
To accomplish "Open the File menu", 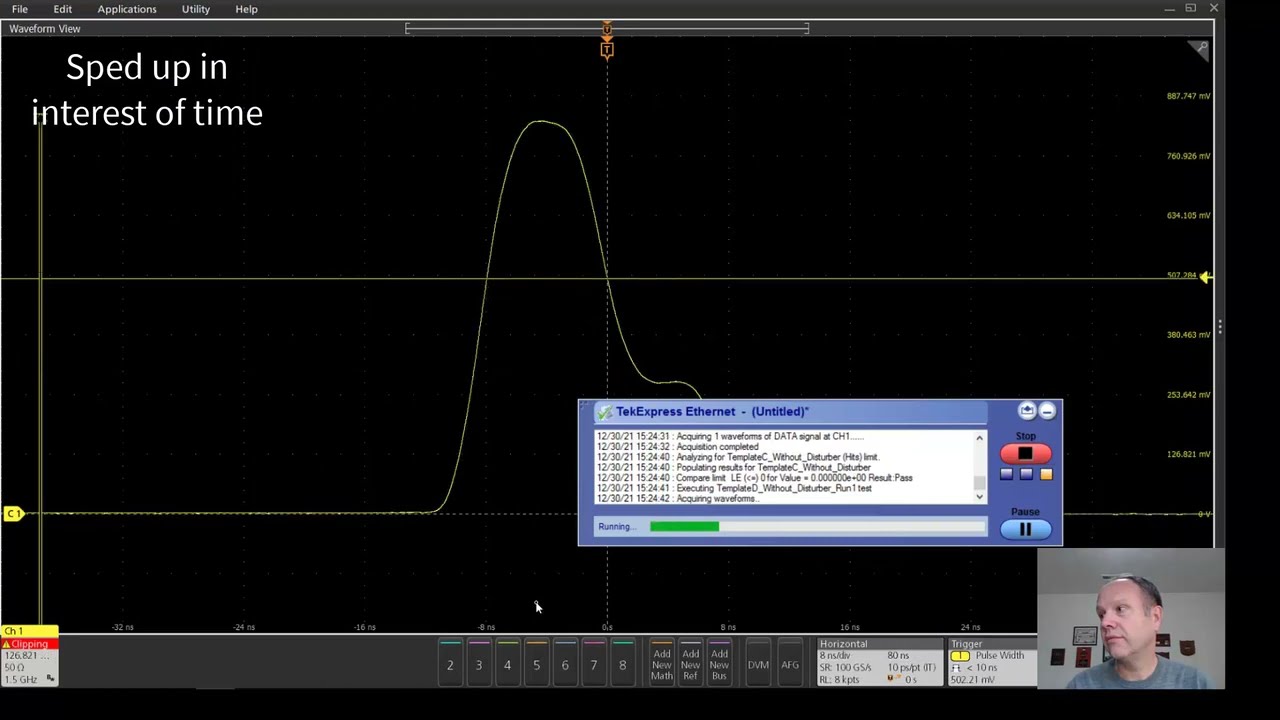I will pyautogui.click(x=19, y=9).
